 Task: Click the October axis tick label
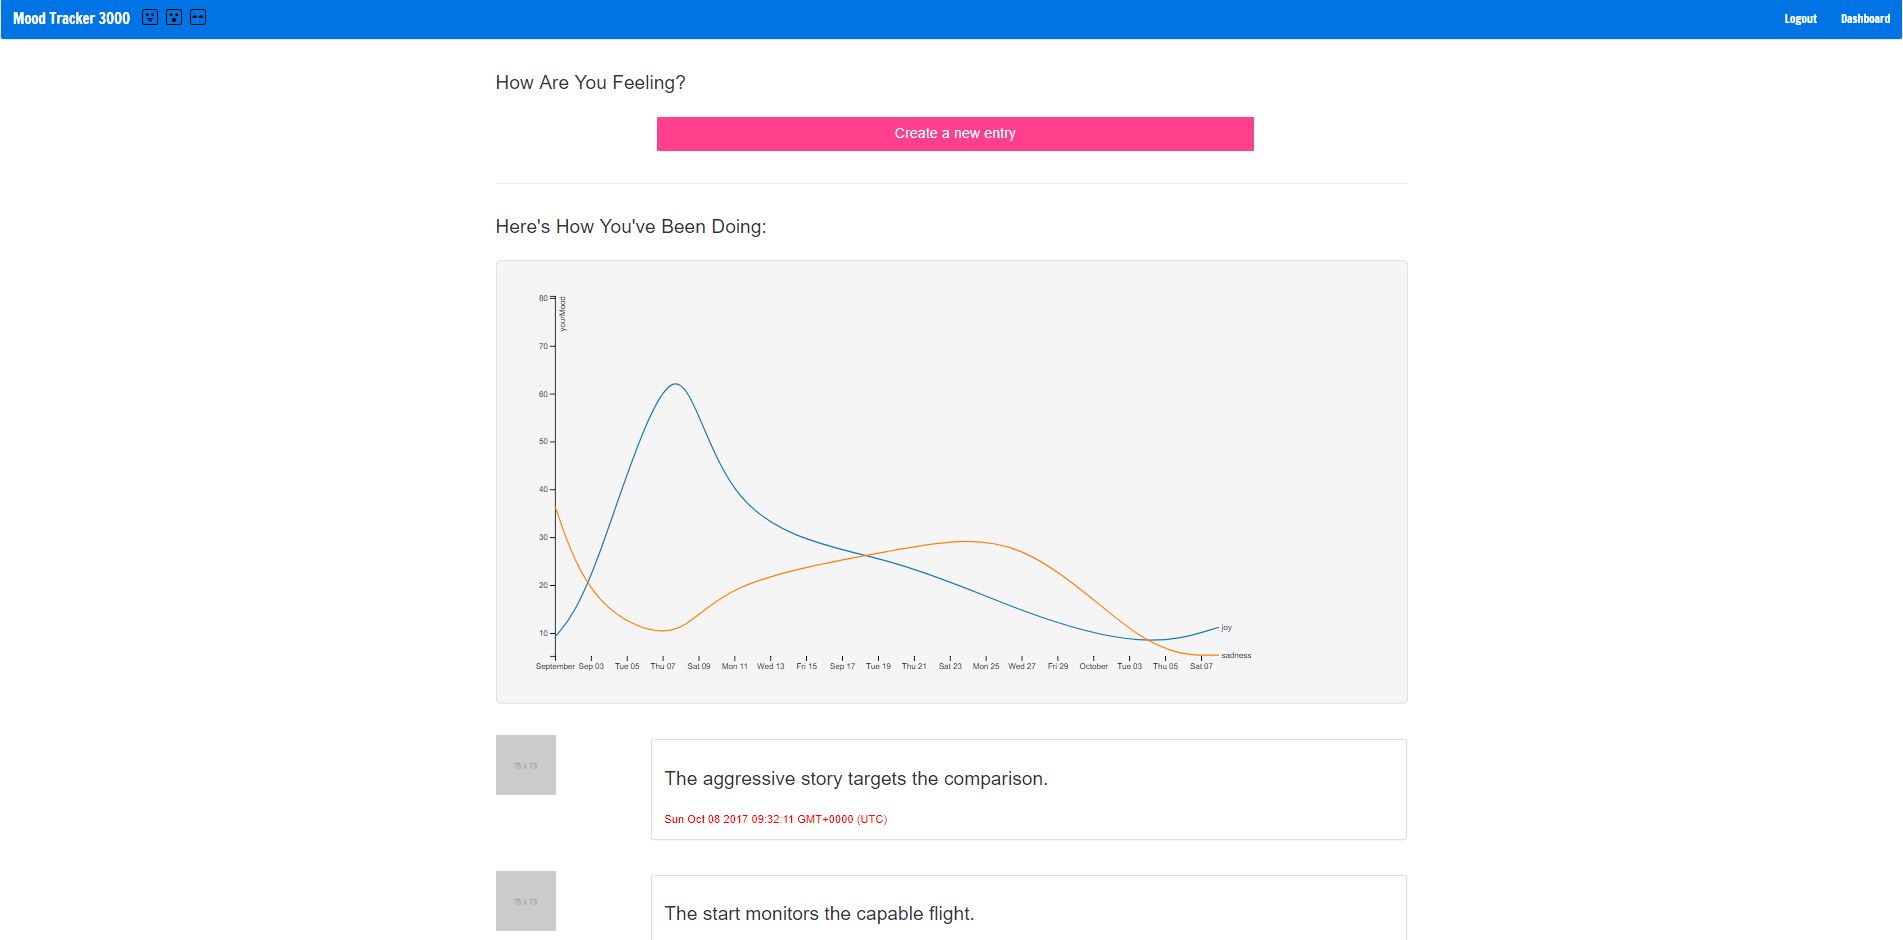click(x=1093, y=666)
